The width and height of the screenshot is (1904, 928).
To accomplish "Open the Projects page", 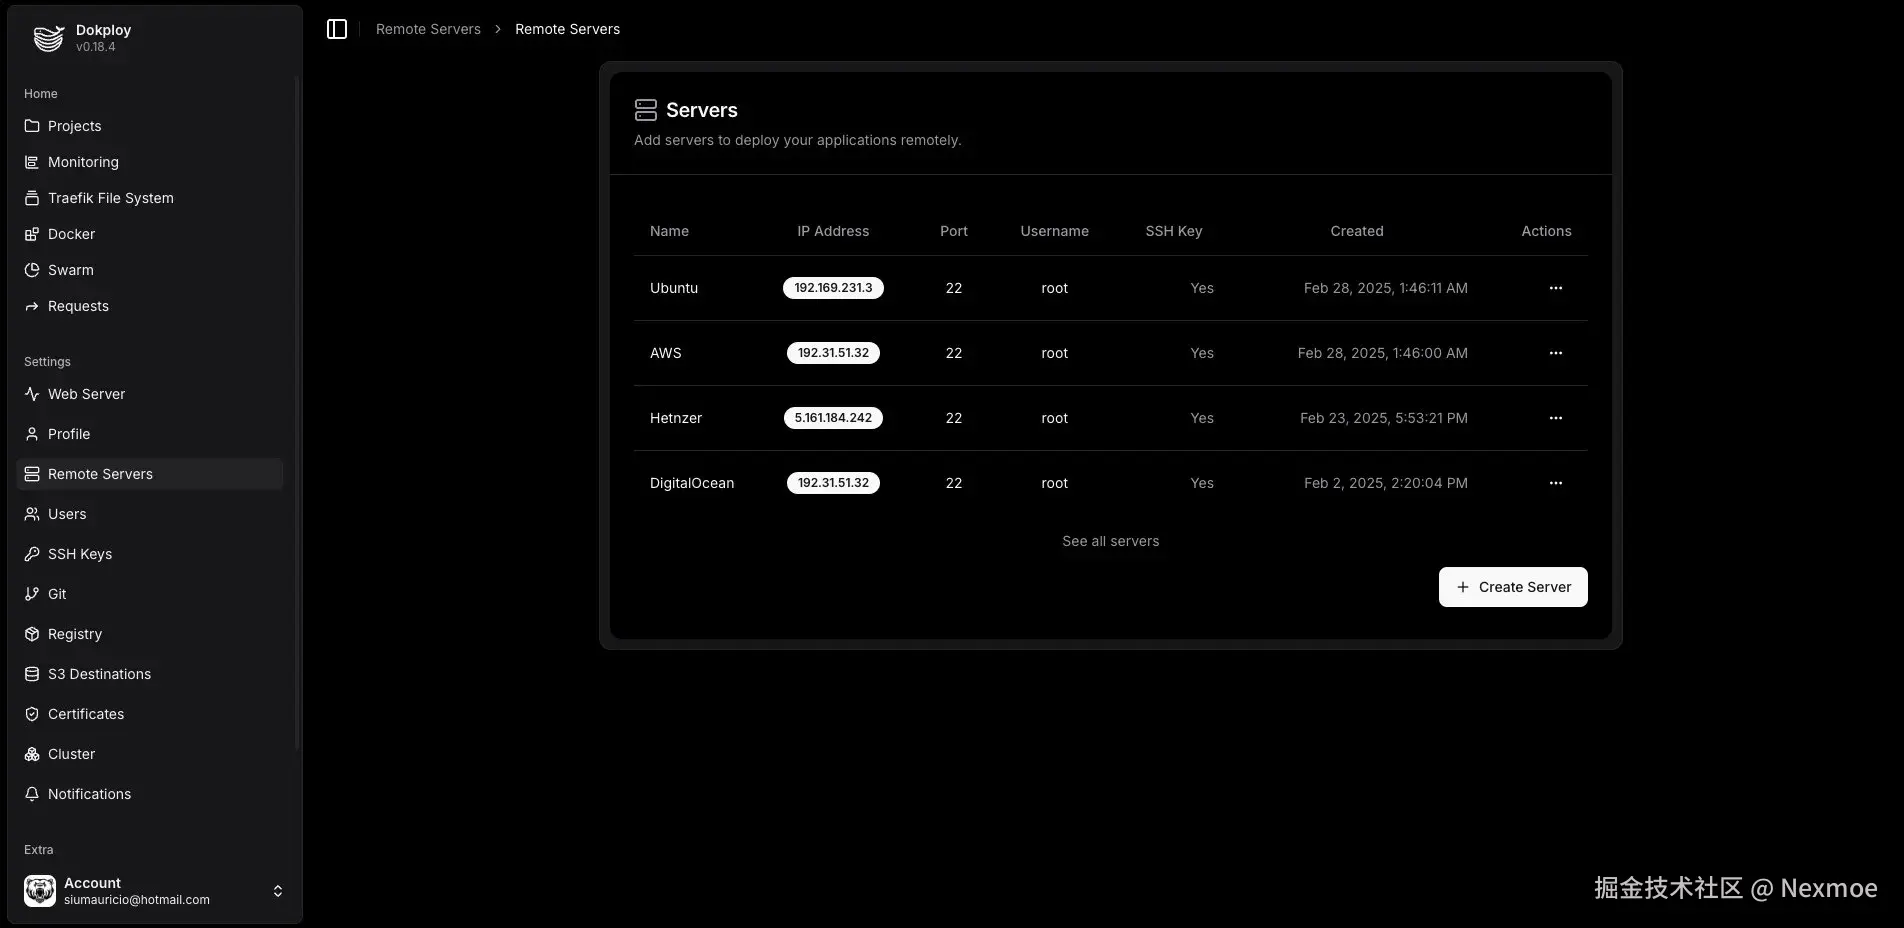I will click(x=150, y=126).
